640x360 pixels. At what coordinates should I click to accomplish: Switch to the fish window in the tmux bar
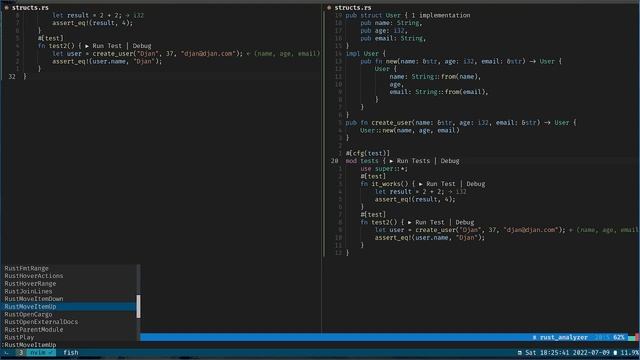(71, 353)
